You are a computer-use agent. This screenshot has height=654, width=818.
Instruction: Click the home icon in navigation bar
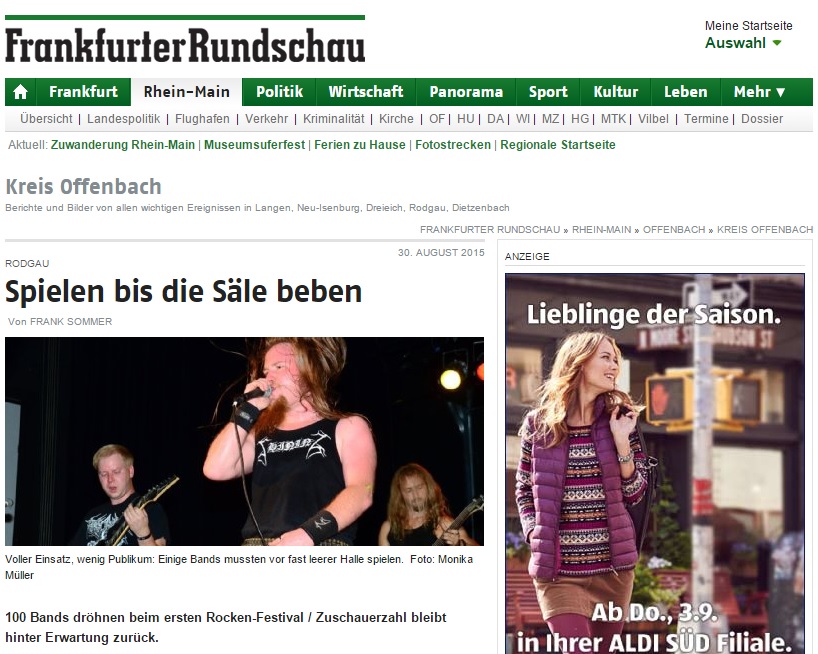pos(20,92)
